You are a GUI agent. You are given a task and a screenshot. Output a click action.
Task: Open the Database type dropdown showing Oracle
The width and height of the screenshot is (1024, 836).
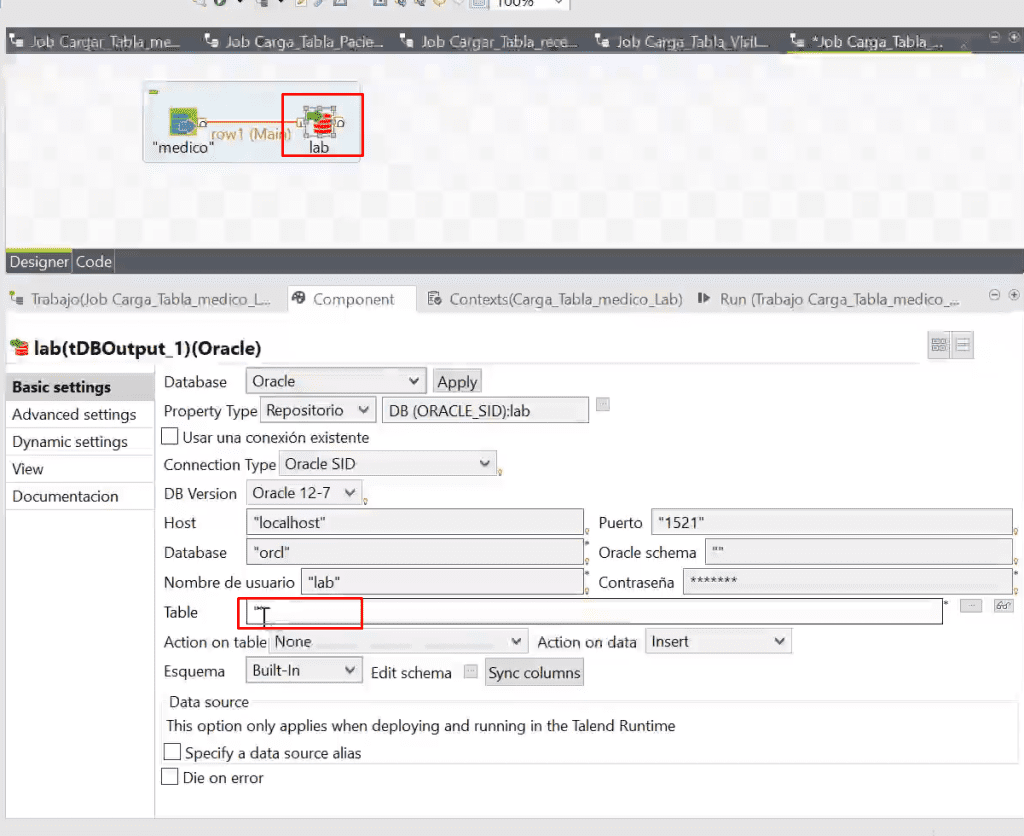pos(336,381)
